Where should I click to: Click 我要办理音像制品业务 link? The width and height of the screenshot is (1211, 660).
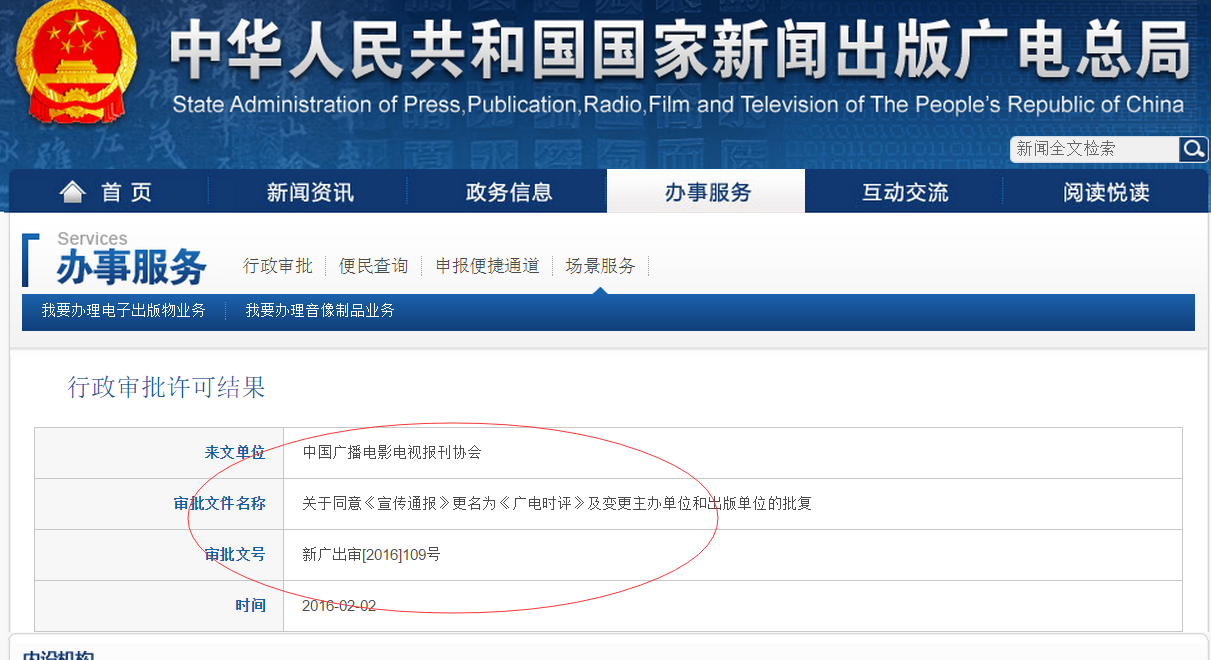click(x=320, y=311)
